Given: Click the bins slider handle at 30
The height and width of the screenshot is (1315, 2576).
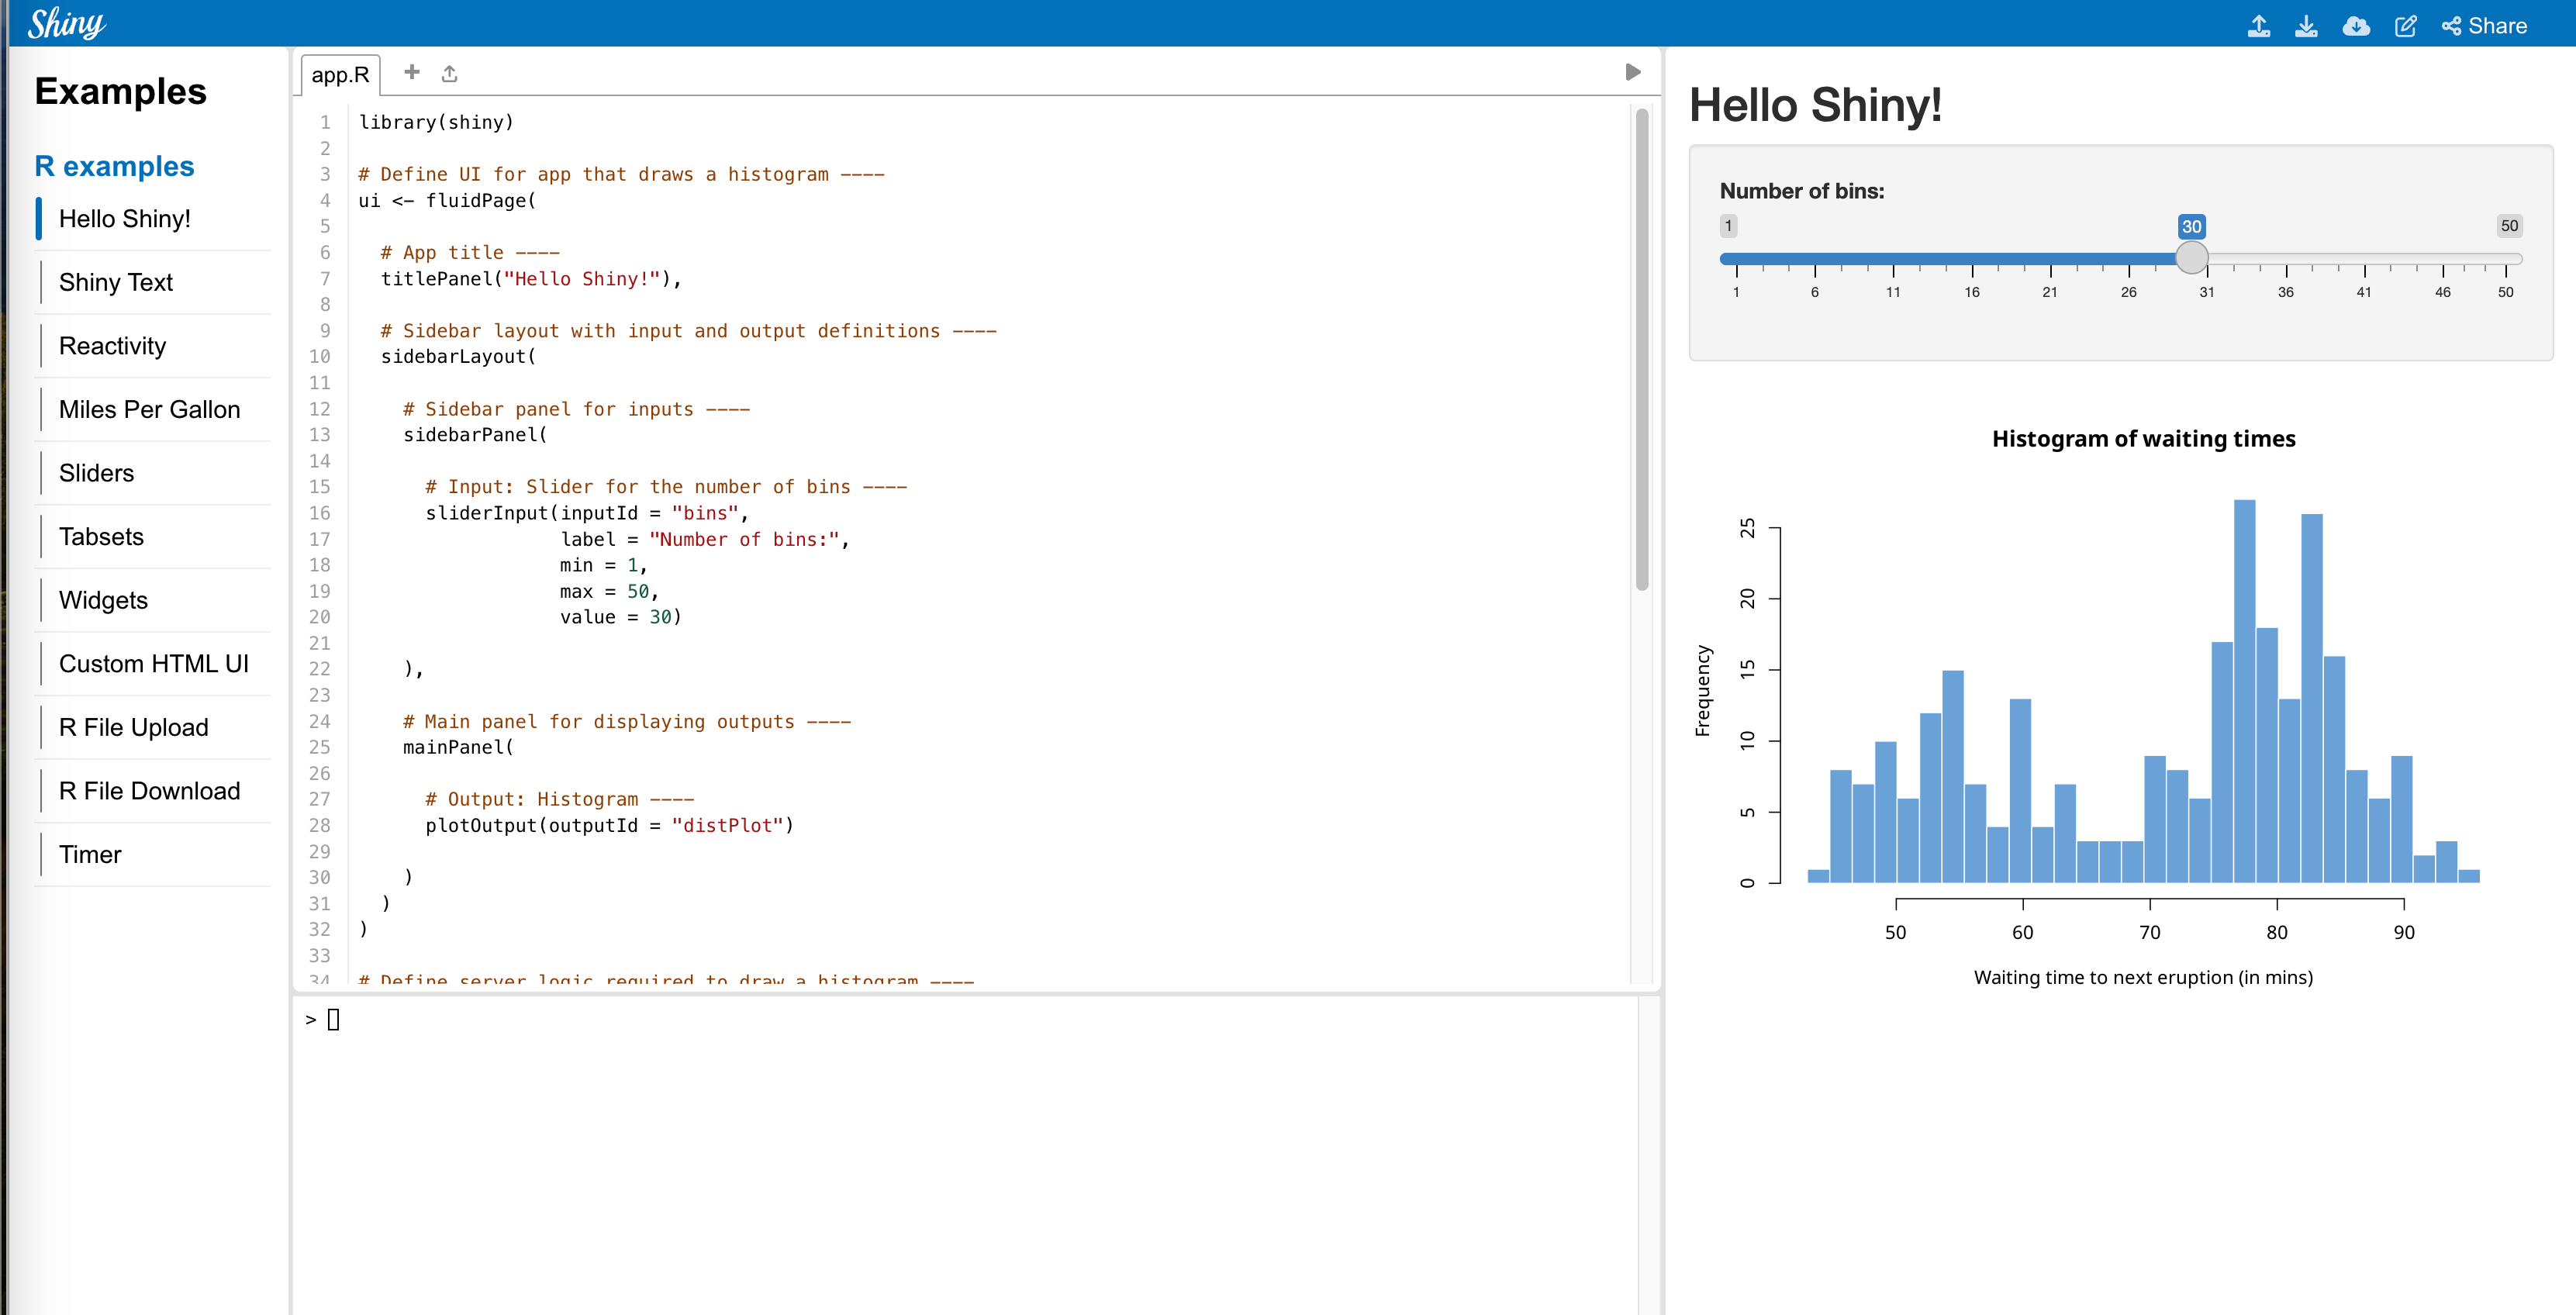Looking at the screenshot, I should (2191, 258).
